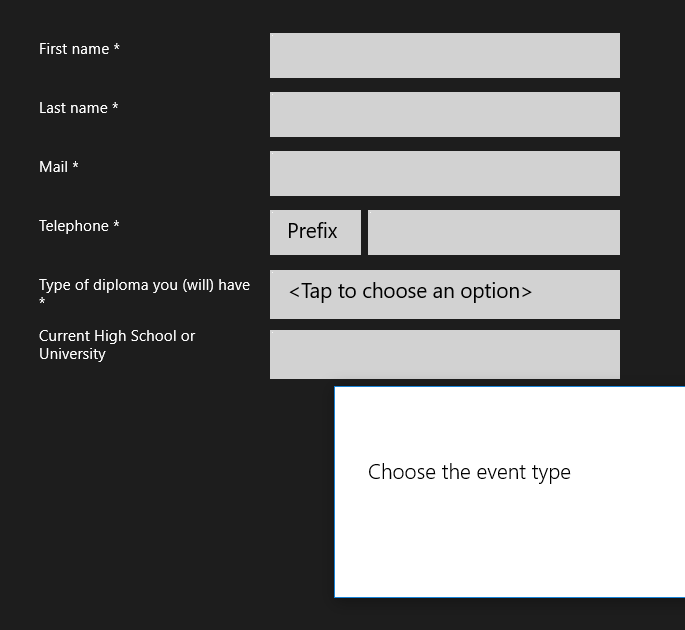
Task: Click the 'Current High School or University' label
Action: click(116, 344)
